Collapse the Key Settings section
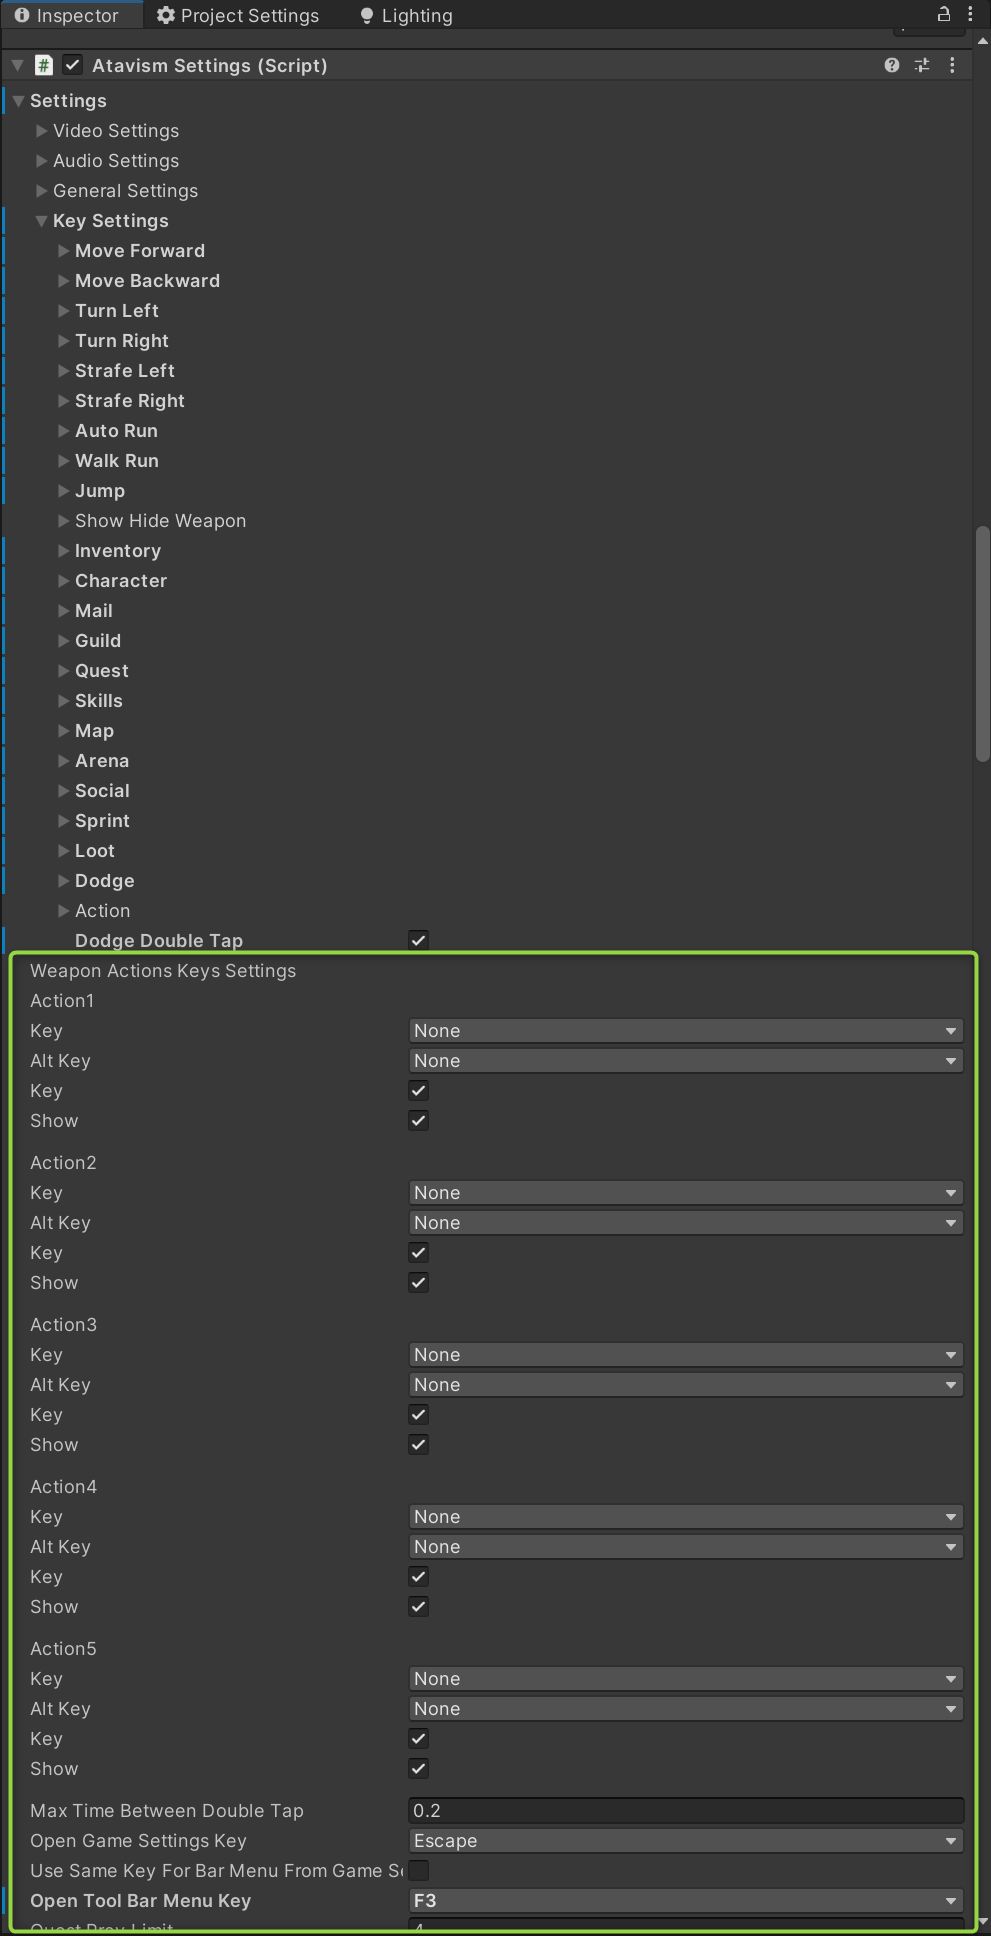The image size is (991, 1936). (42, 221)
